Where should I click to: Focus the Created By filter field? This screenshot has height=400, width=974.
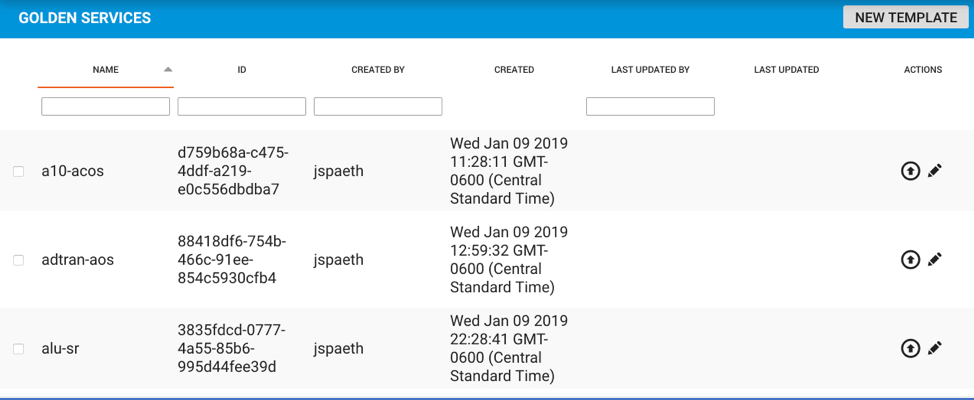coord(378,107)
